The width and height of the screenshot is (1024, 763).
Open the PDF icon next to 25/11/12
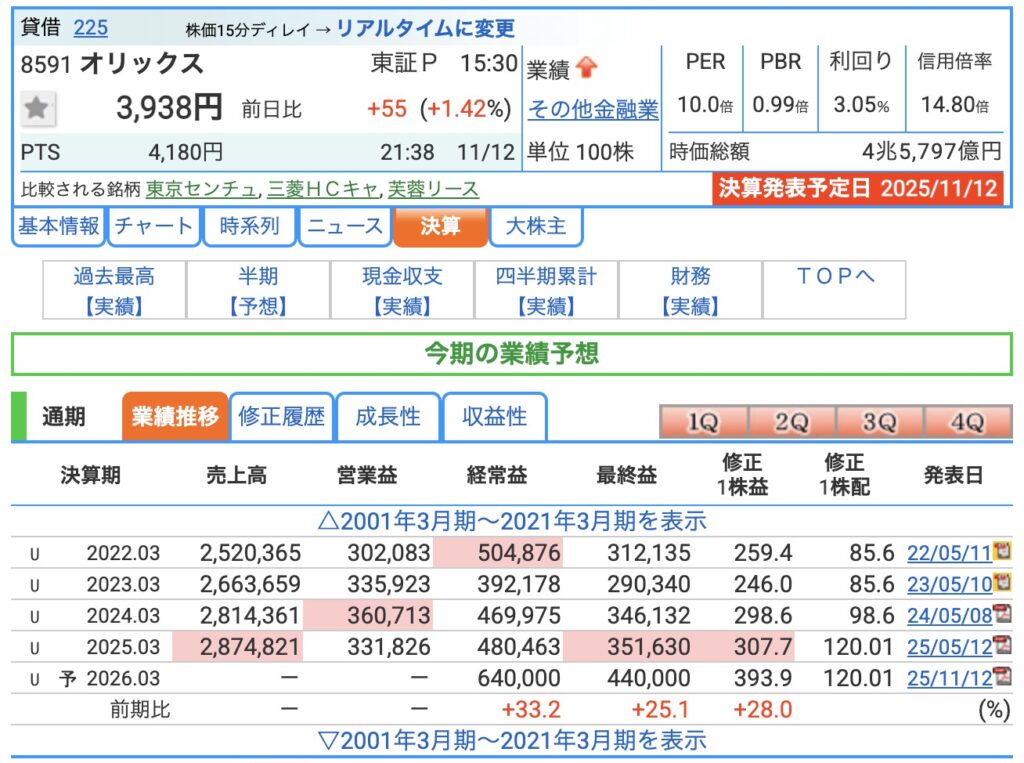click(x=1002, y=678)
